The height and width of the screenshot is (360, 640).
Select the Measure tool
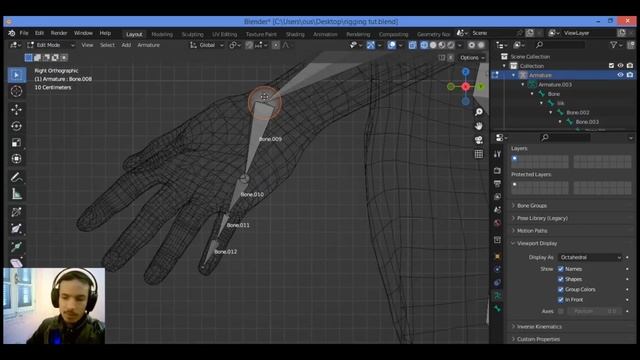pyautogui.click(x=16, y=194)
